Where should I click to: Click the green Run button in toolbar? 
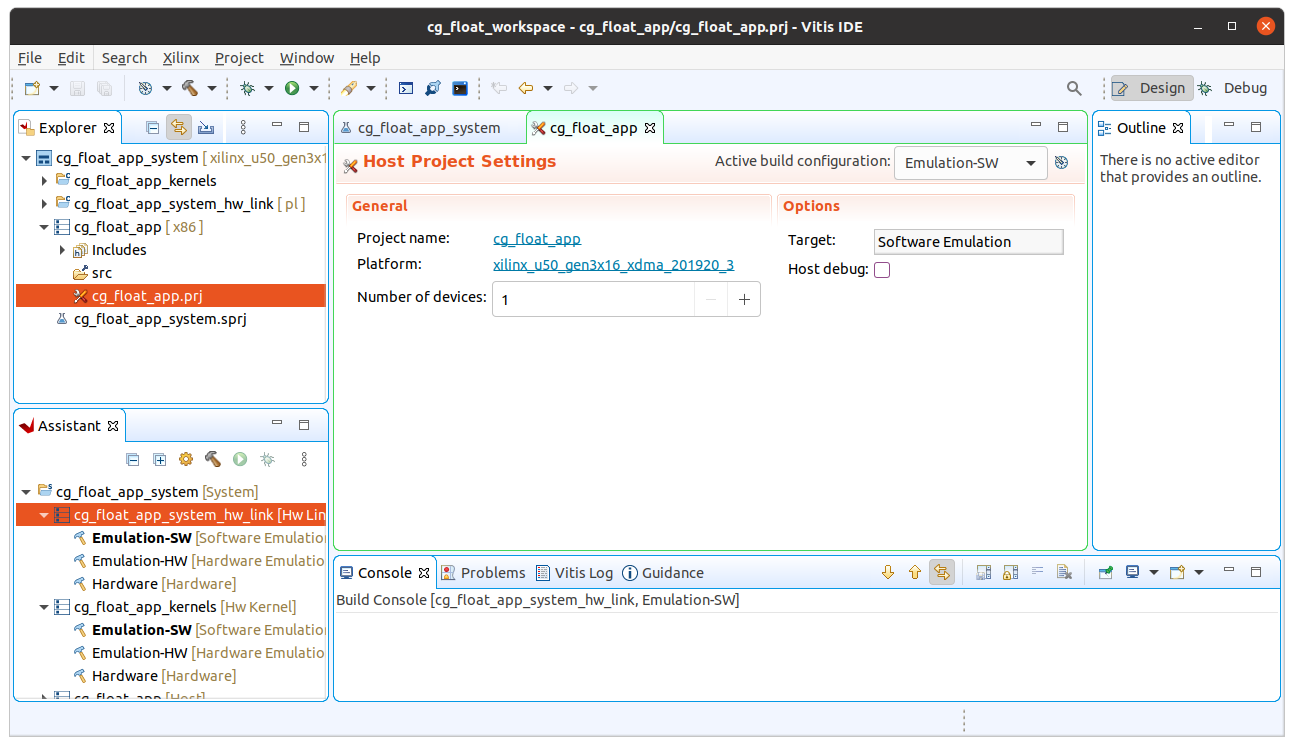tap(292, 88)
